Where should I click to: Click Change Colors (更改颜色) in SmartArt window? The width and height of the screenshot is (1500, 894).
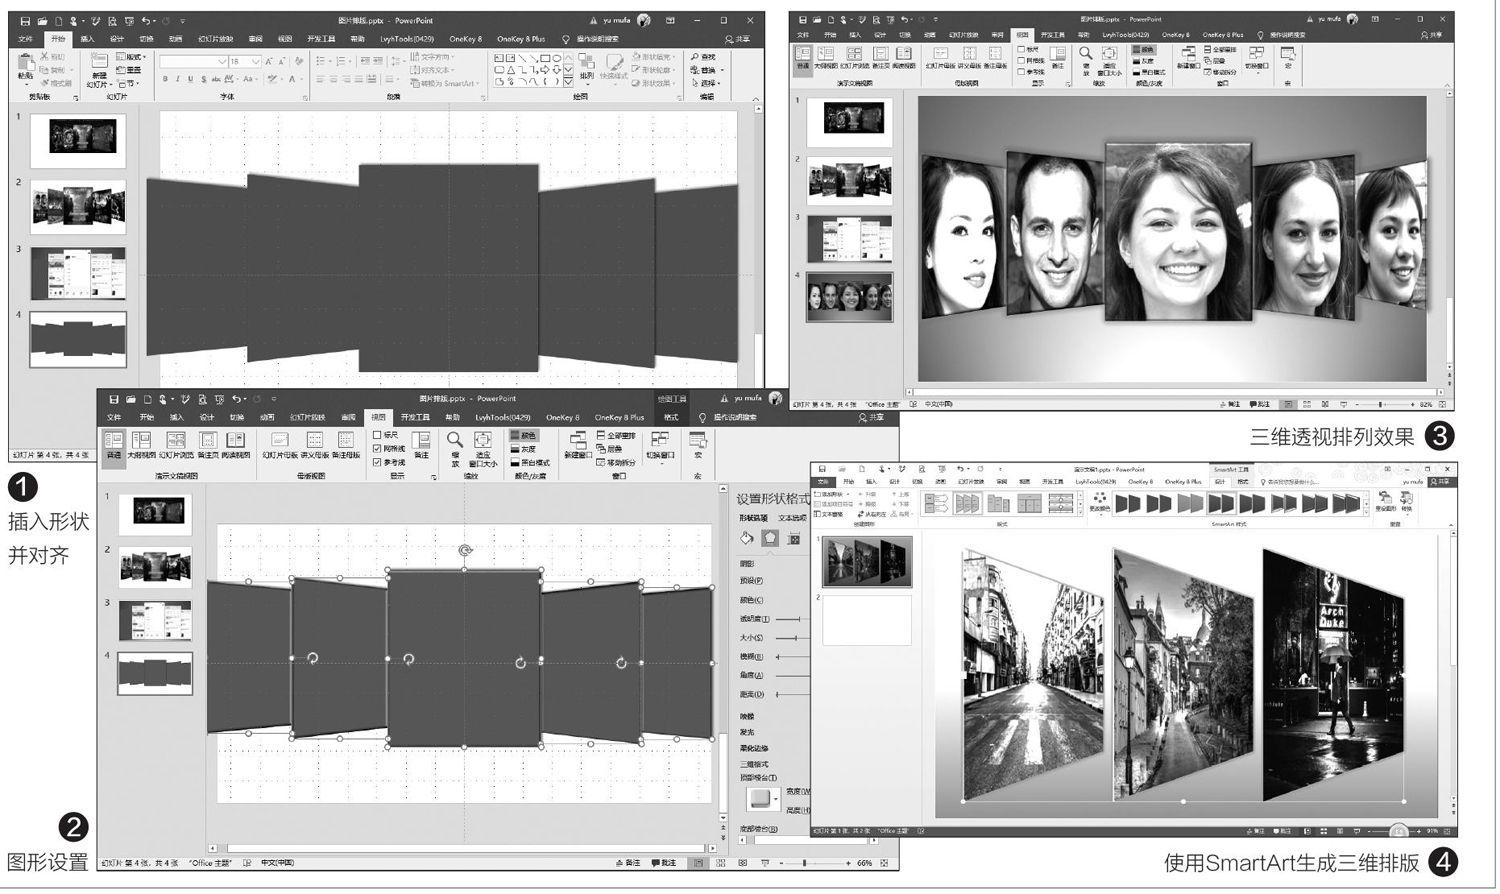coord(1099,505)
